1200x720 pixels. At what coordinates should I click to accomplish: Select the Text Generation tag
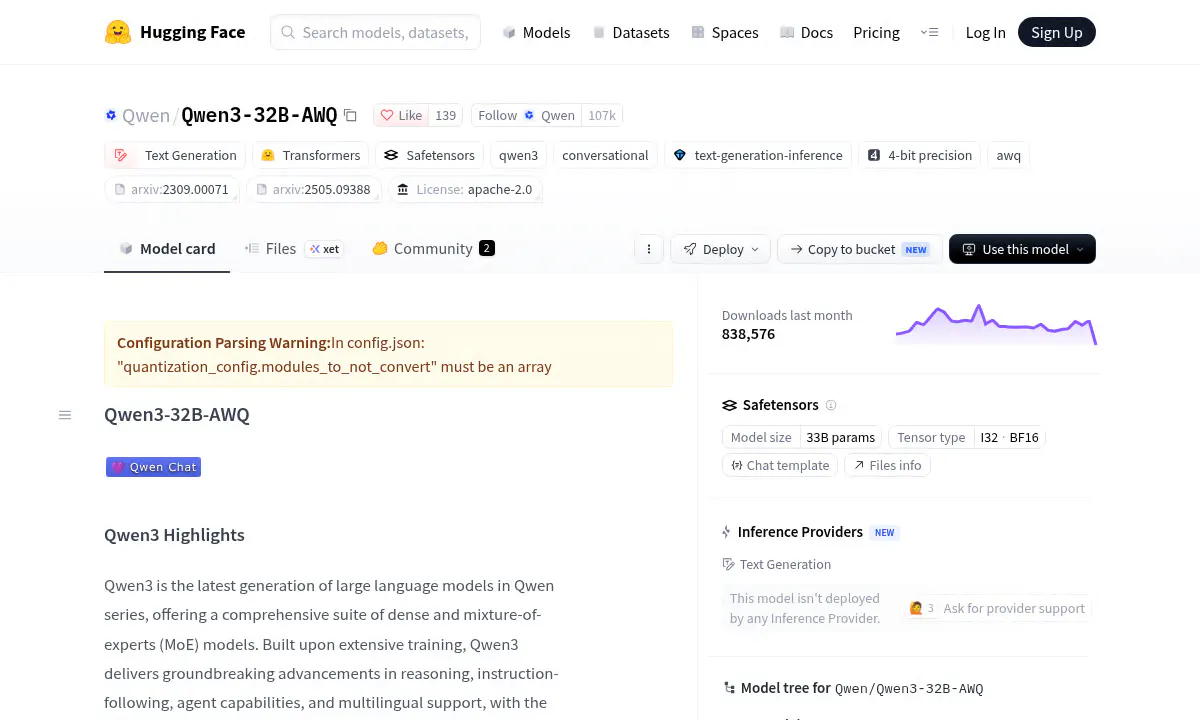176,155
